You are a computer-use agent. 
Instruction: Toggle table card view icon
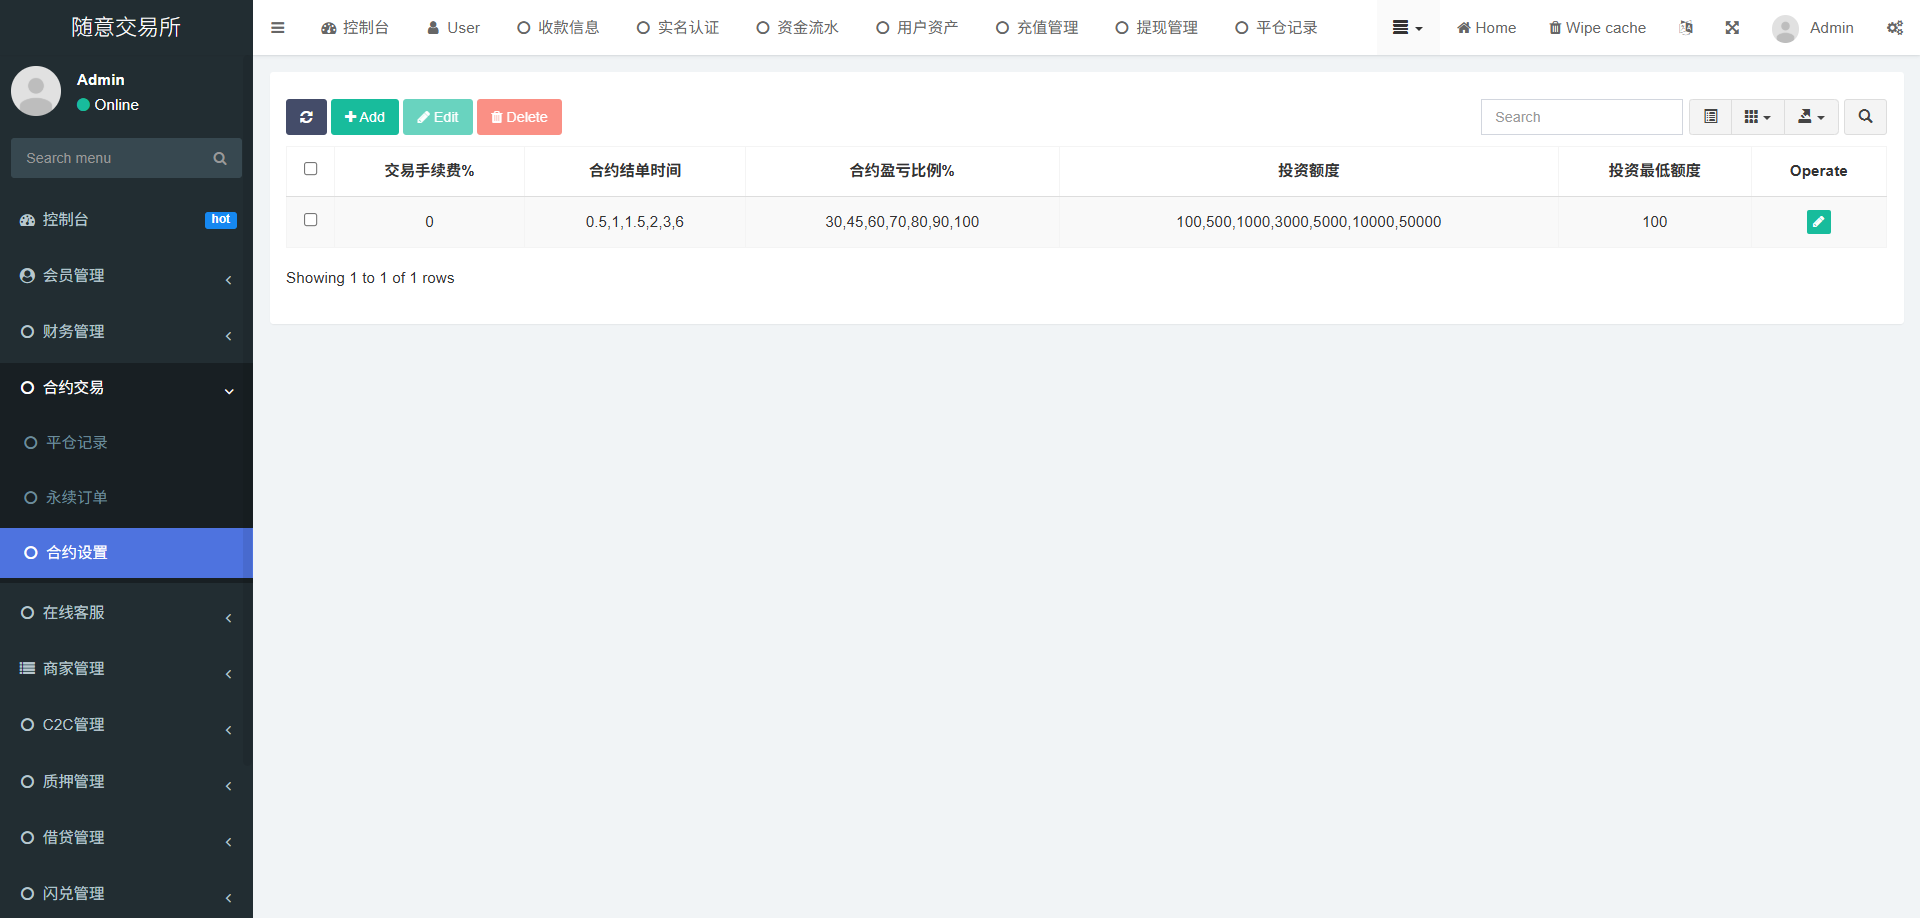coord(1710,117)
